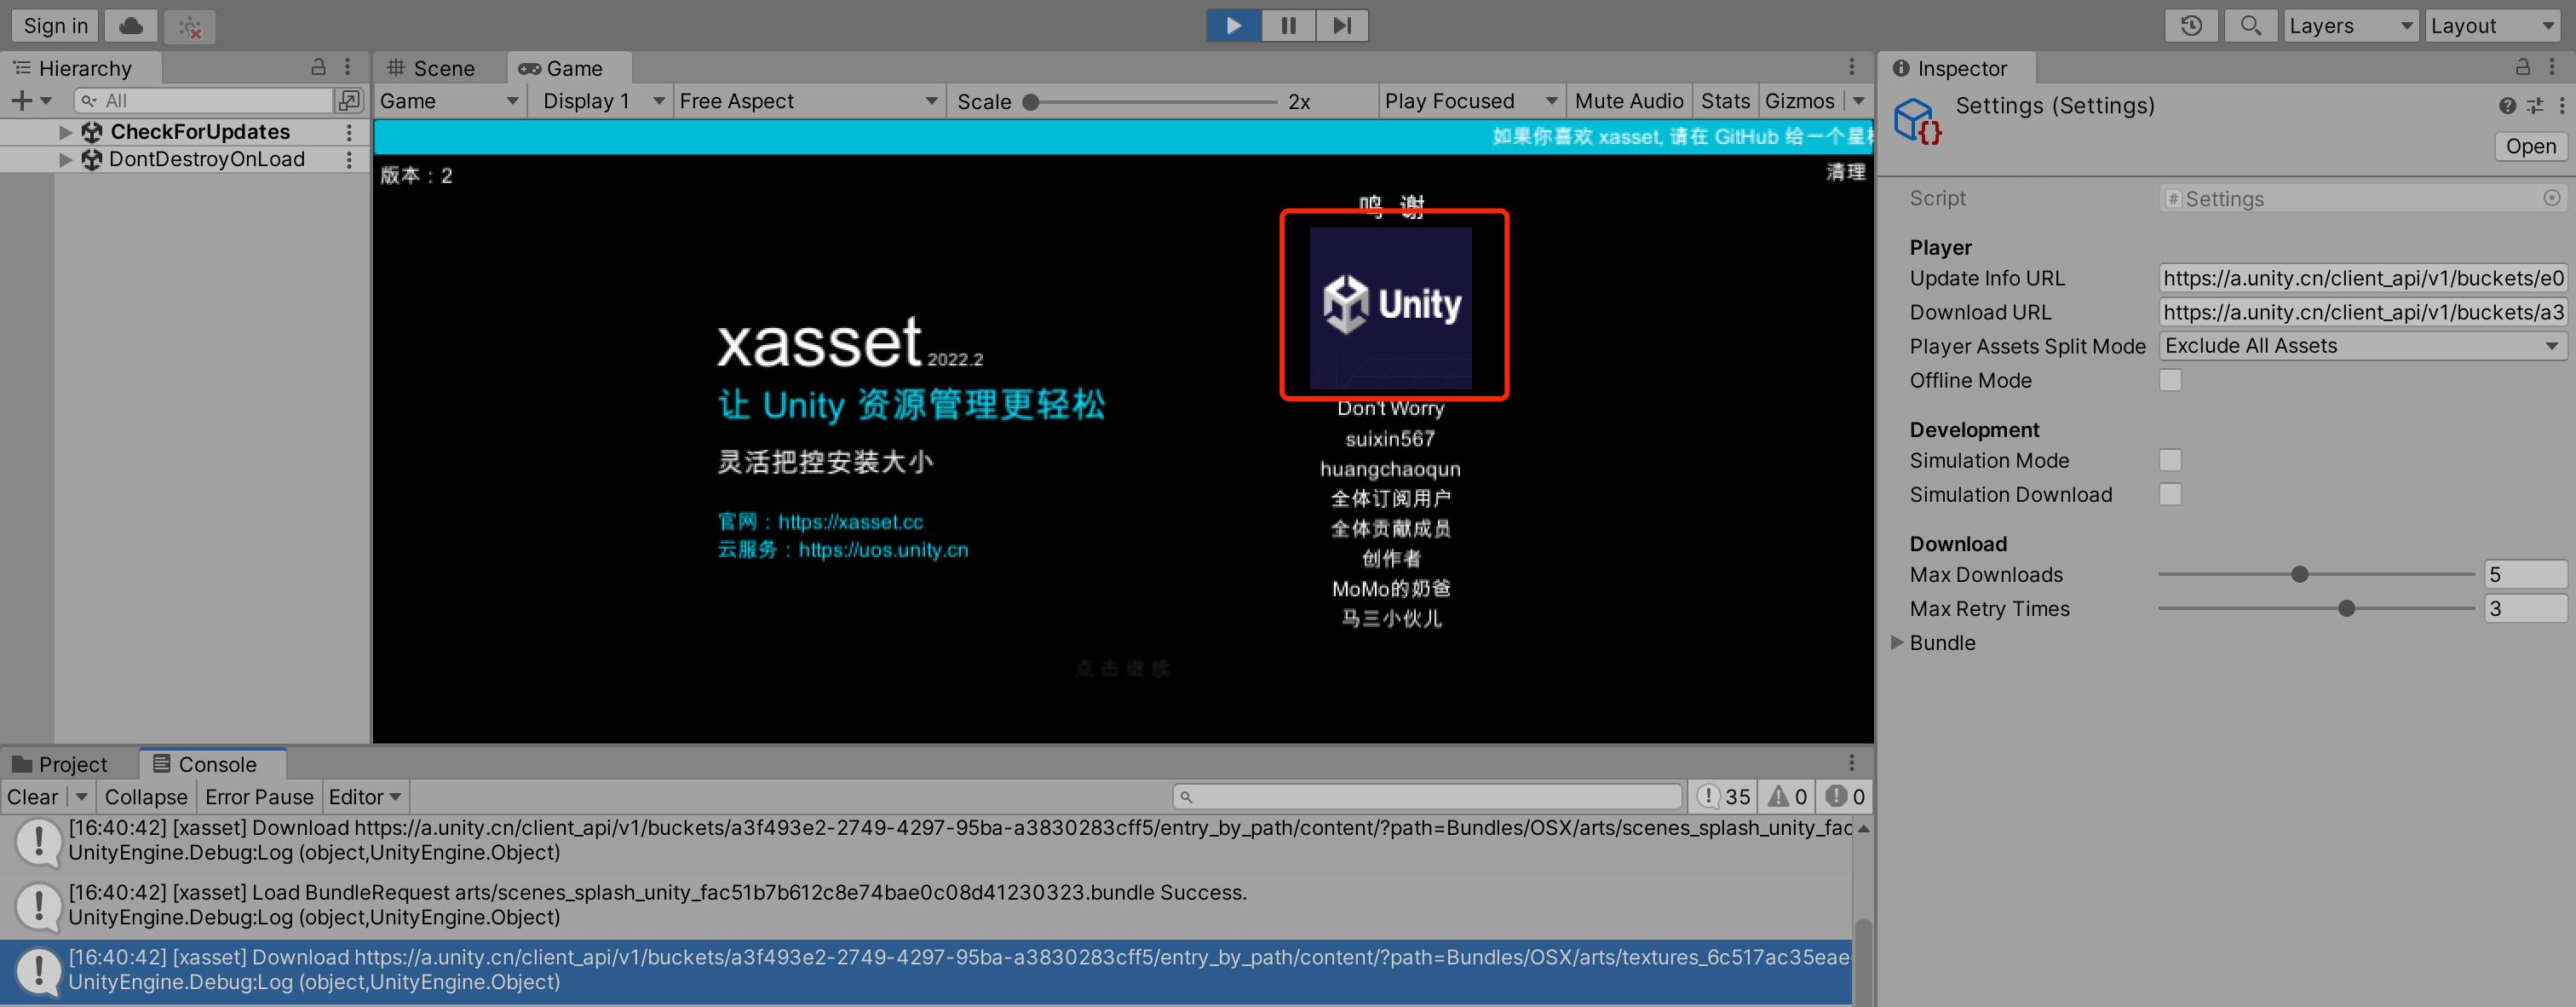Click the global search magnifier icon
The height and width of the screenshot is (1007, 2576).
pyautogui.click(x=2249, y=26)
